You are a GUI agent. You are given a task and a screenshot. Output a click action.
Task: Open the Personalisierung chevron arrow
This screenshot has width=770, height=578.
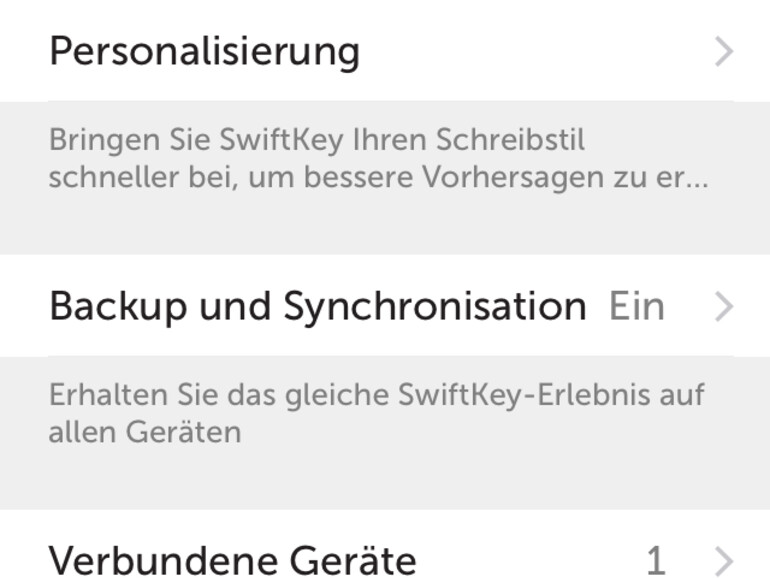(724, 52)
